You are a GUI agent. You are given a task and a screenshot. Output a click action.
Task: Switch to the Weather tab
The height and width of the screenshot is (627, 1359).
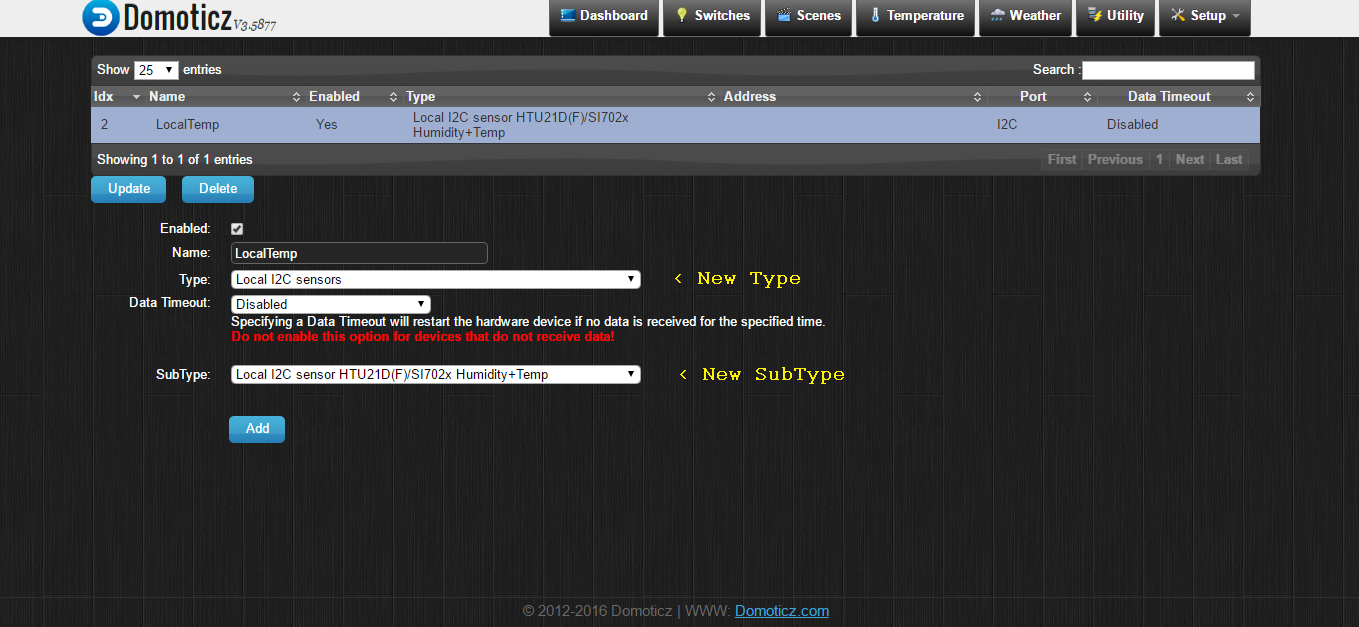point(1026,16)
